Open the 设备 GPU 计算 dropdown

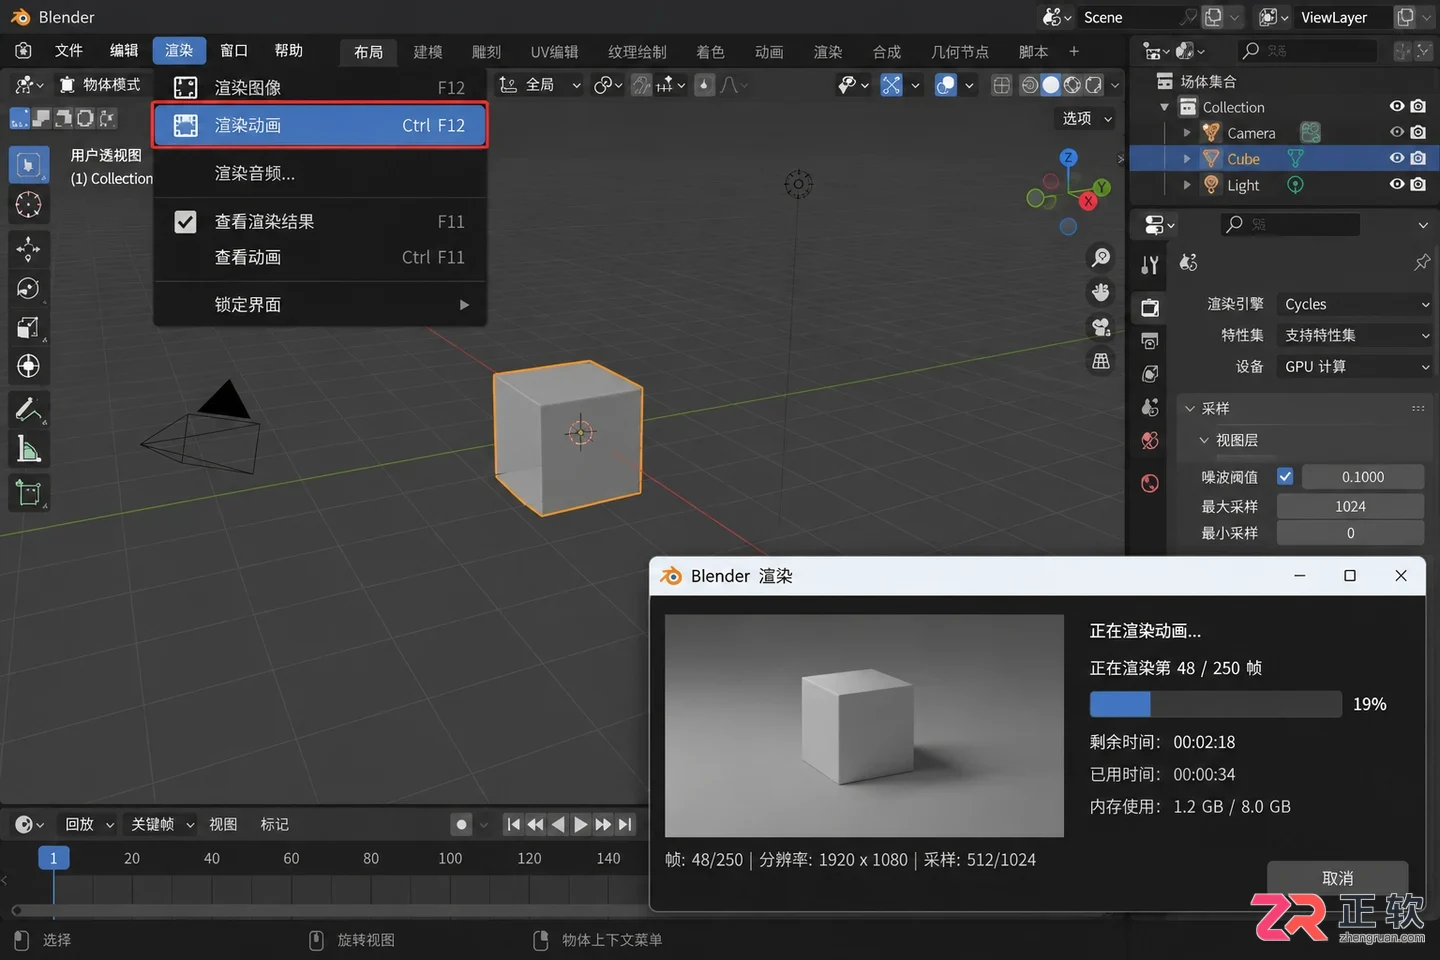pyautogui.click(x=1355, y=367)
